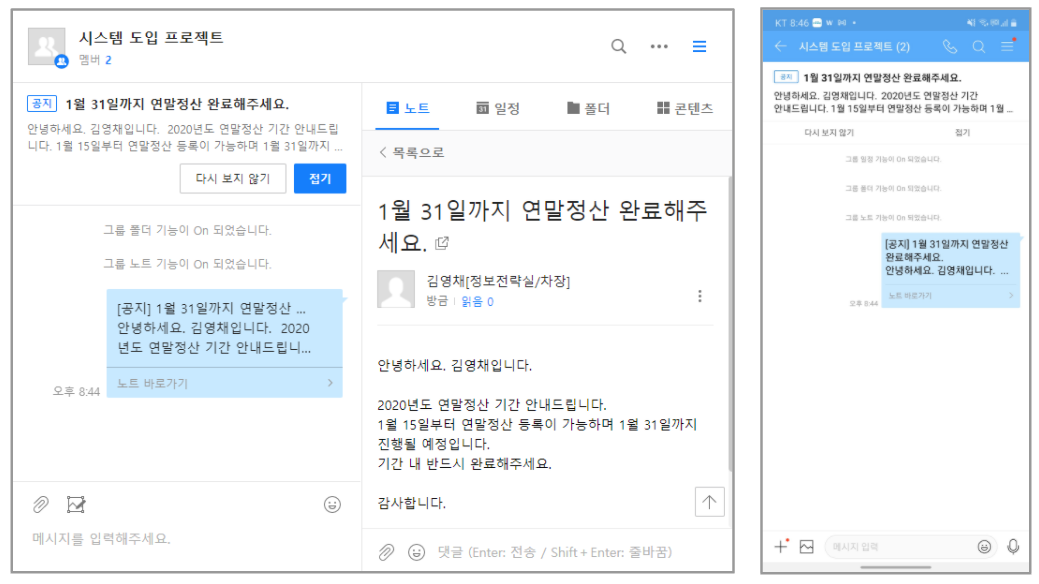
Task: Open member count '멤버 2'
Action: [95, 60]
